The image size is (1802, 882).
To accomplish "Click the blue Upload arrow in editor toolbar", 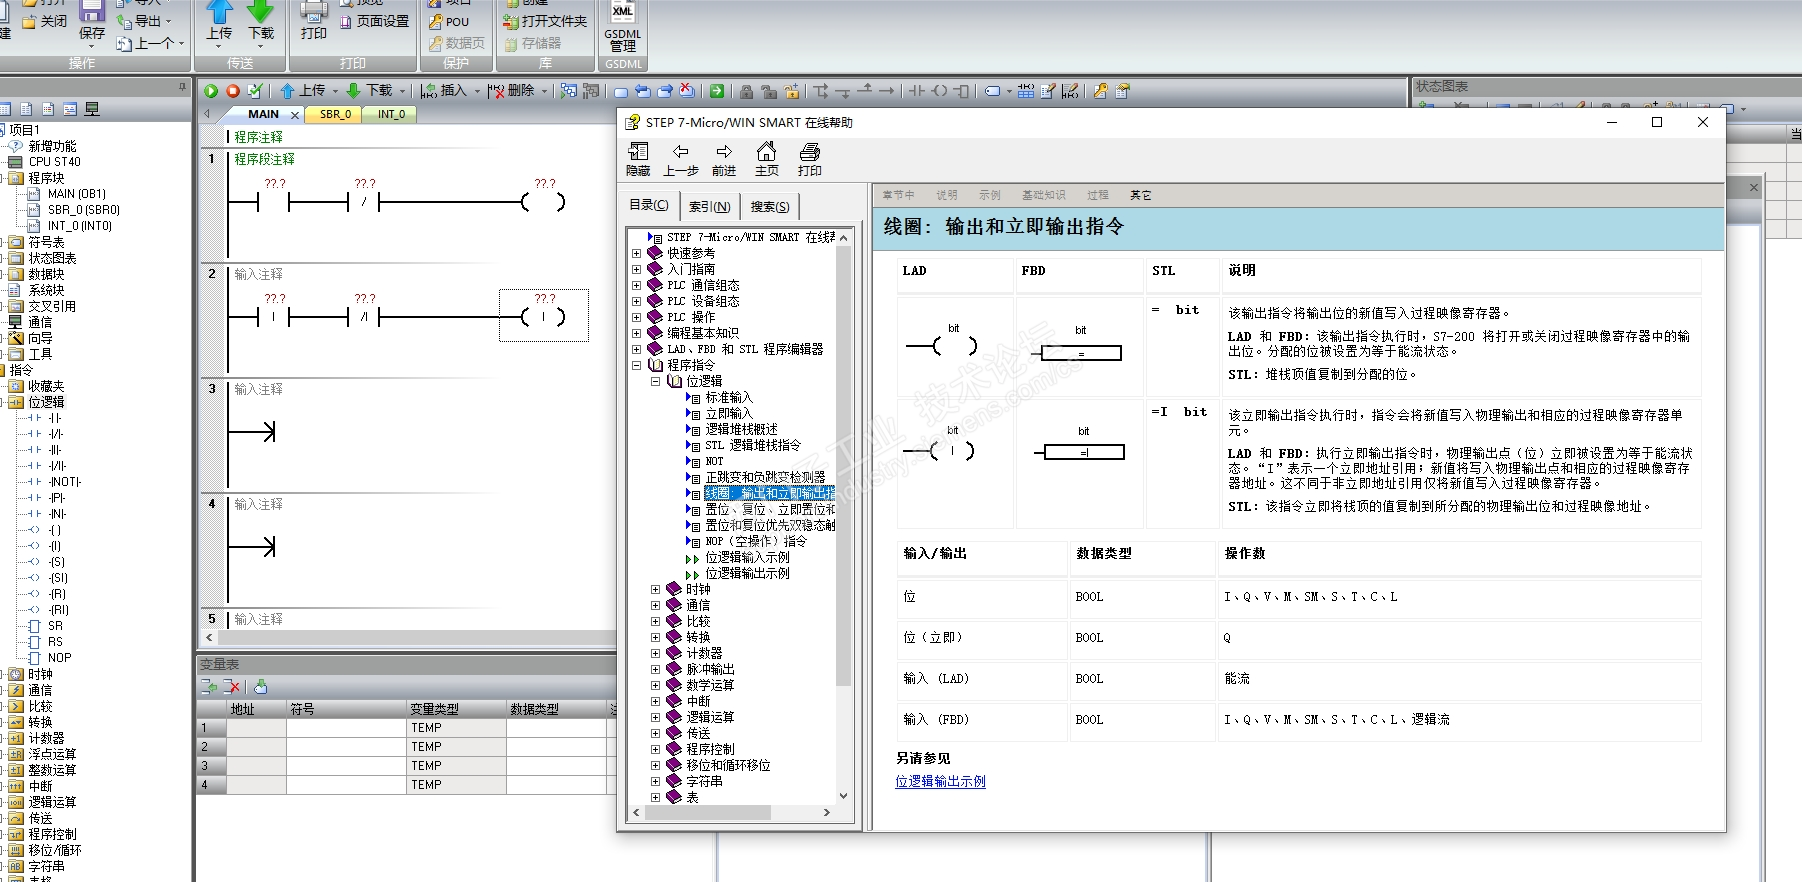I will pos(287,91).
